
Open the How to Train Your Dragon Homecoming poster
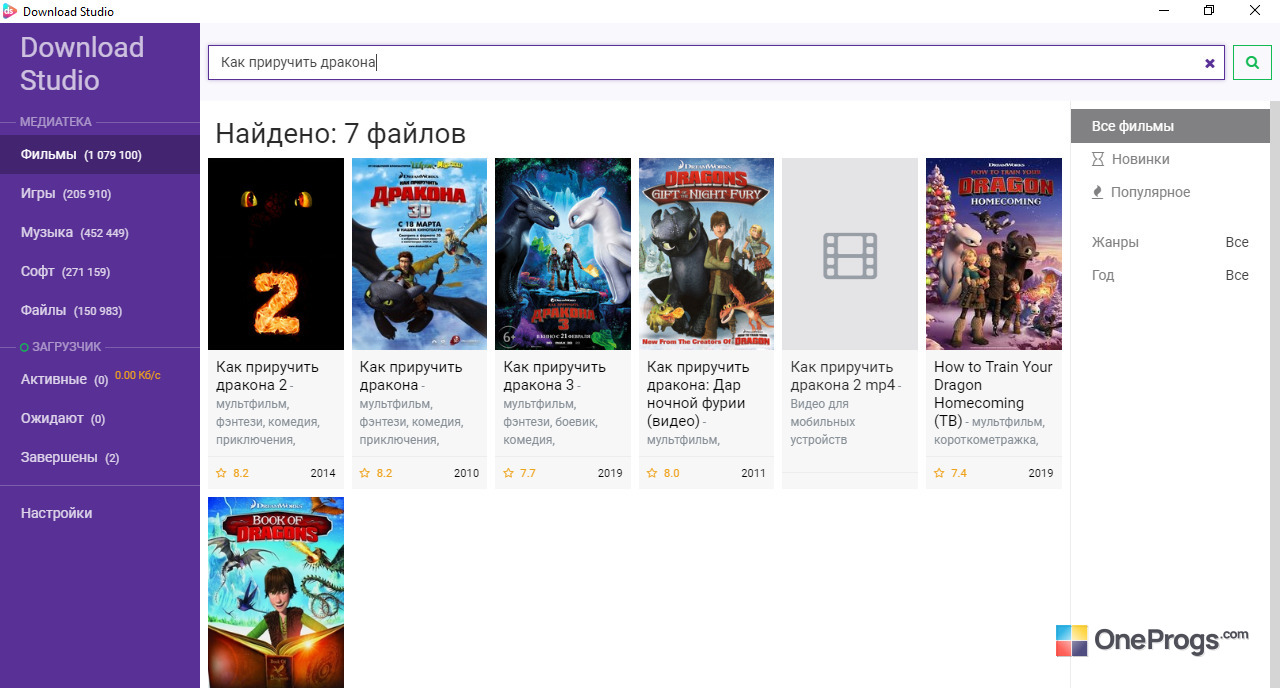pyautogui.click(x=994, y=254)
